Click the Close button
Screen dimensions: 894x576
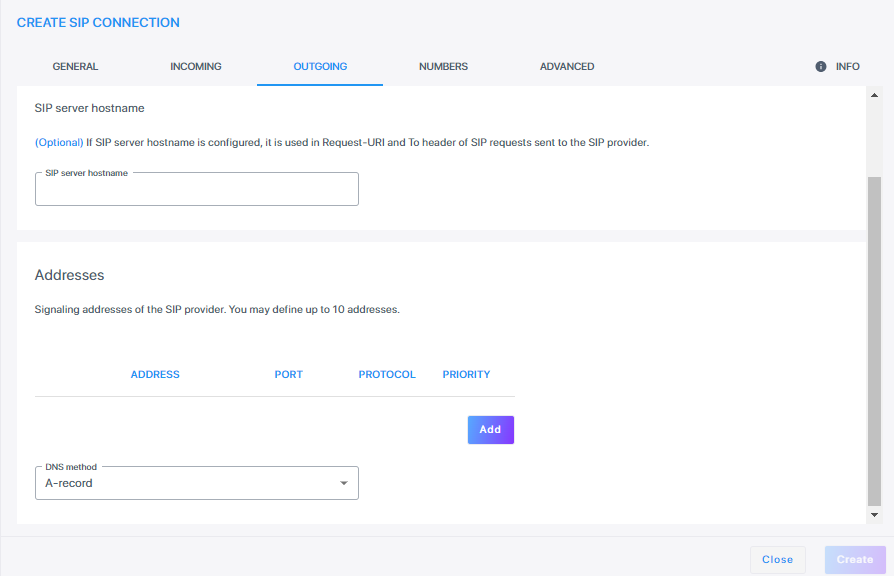click(777, 559)
